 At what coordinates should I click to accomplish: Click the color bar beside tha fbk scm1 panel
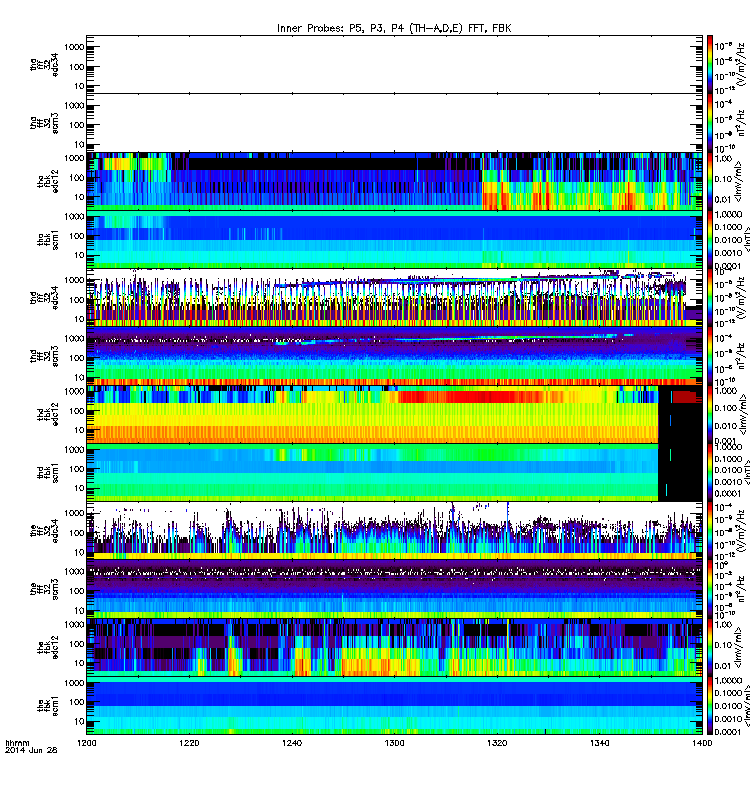[x=710, y=239]
